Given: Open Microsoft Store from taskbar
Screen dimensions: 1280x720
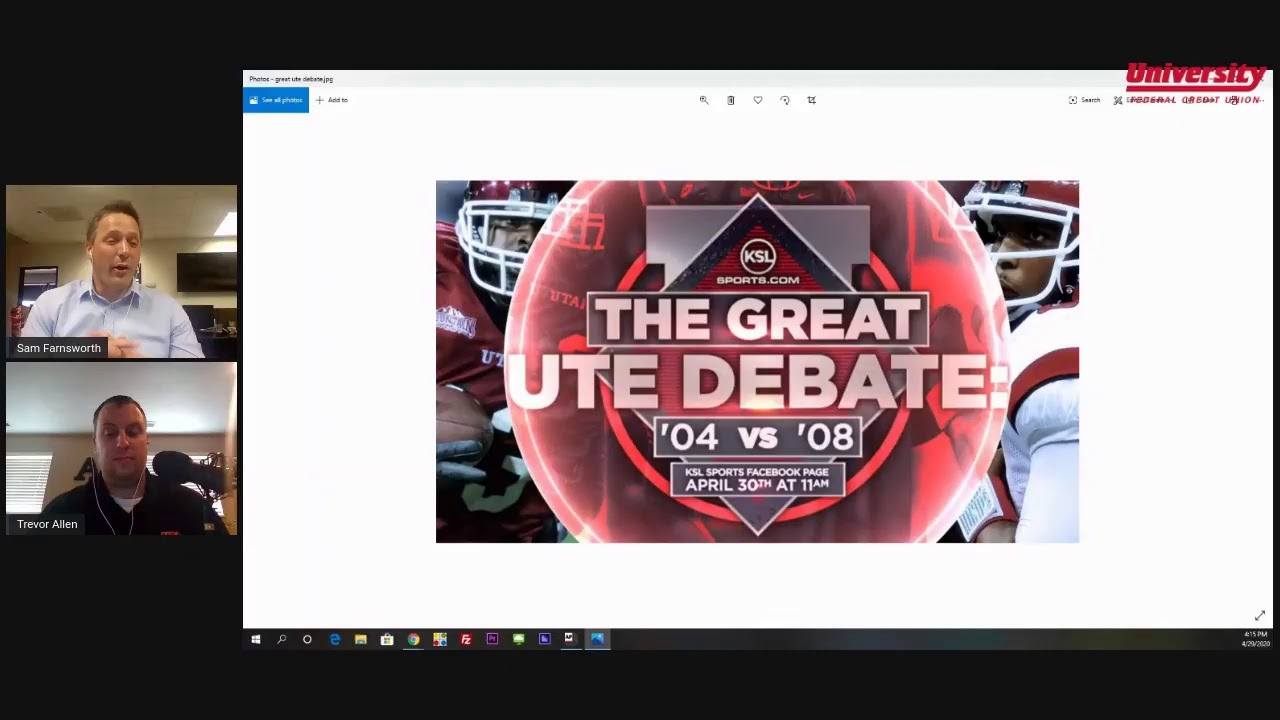Looking at the screenshot, I should [387, 639].
